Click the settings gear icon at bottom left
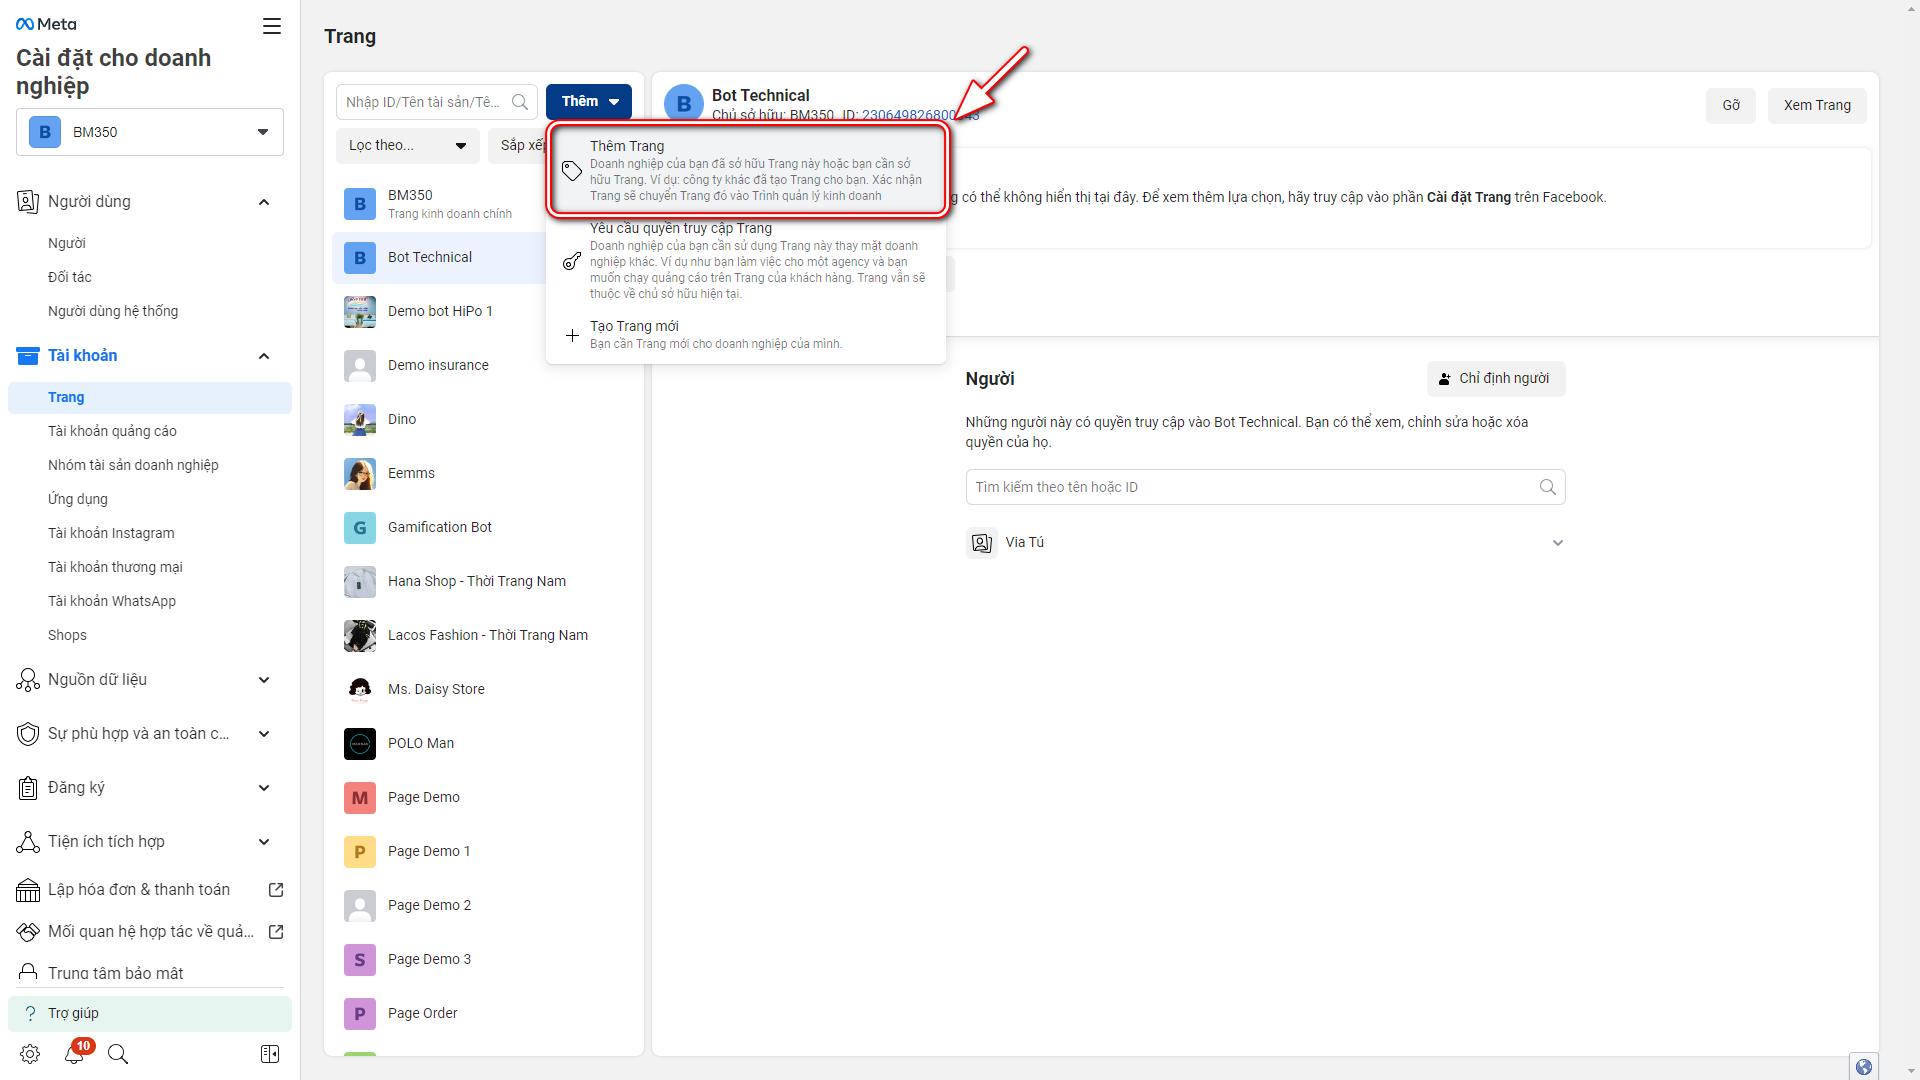This screenshot has width=1920, height=1080. [30, 1054]
